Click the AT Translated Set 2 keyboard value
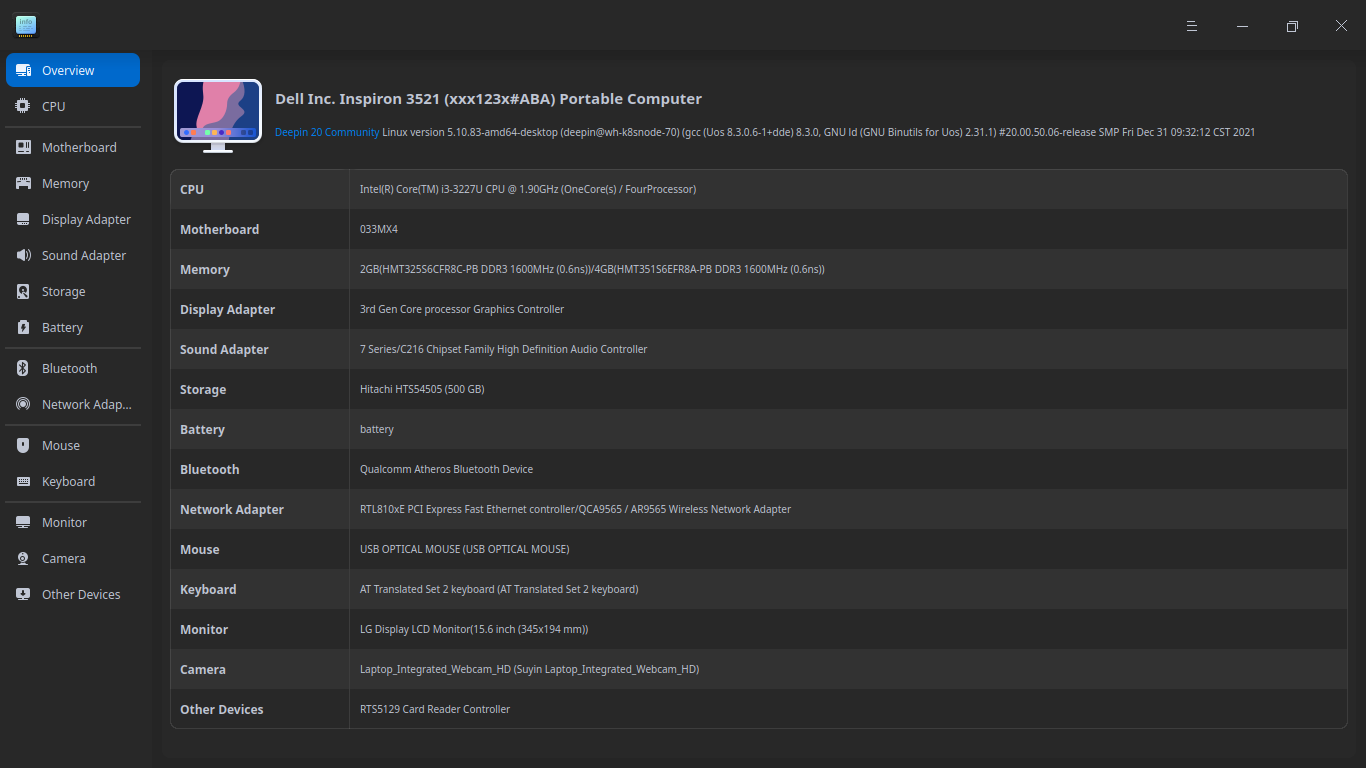1366x768 pixels. pyautogui.click(x=499, y=589)
